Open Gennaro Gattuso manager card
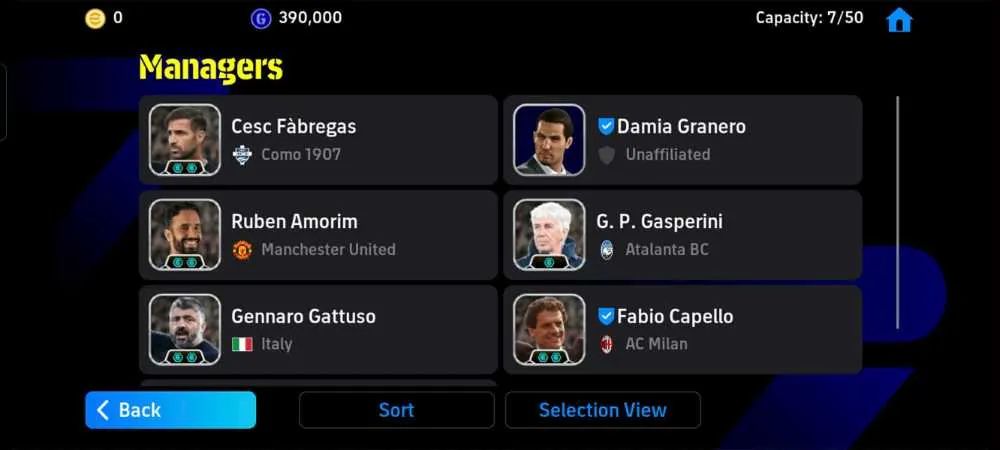 [318, 330]
